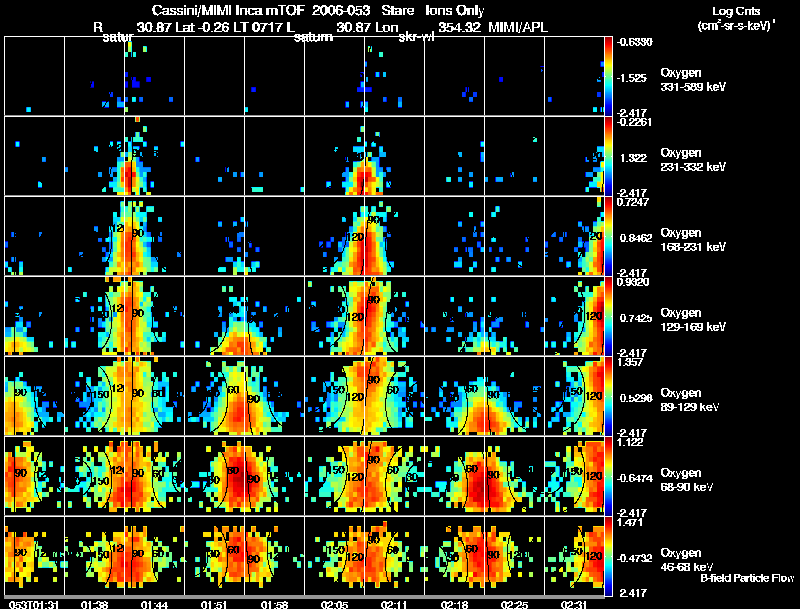Click the colorbar value '0.9320'
This screenshot has height=609, width=800.
pyautogui.click(x=633, y=282)
